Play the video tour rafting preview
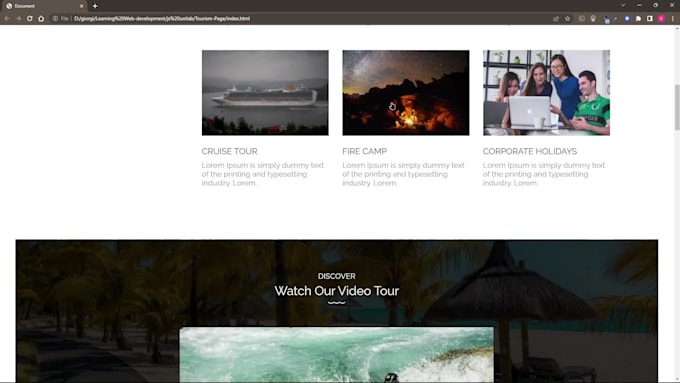 (337, 355)
